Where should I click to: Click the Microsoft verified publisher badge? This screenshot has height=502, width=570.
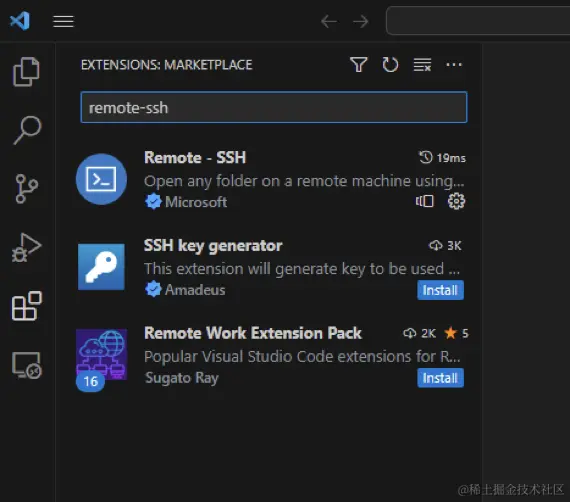tap(153, 202)
